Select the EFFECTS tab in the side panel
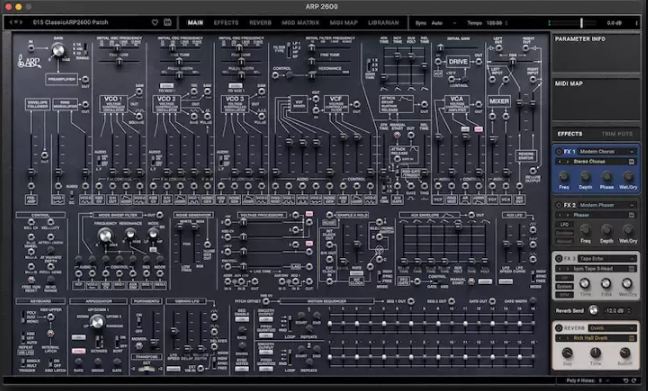This screenshot has width=648, height=391. tap(570, 134)
